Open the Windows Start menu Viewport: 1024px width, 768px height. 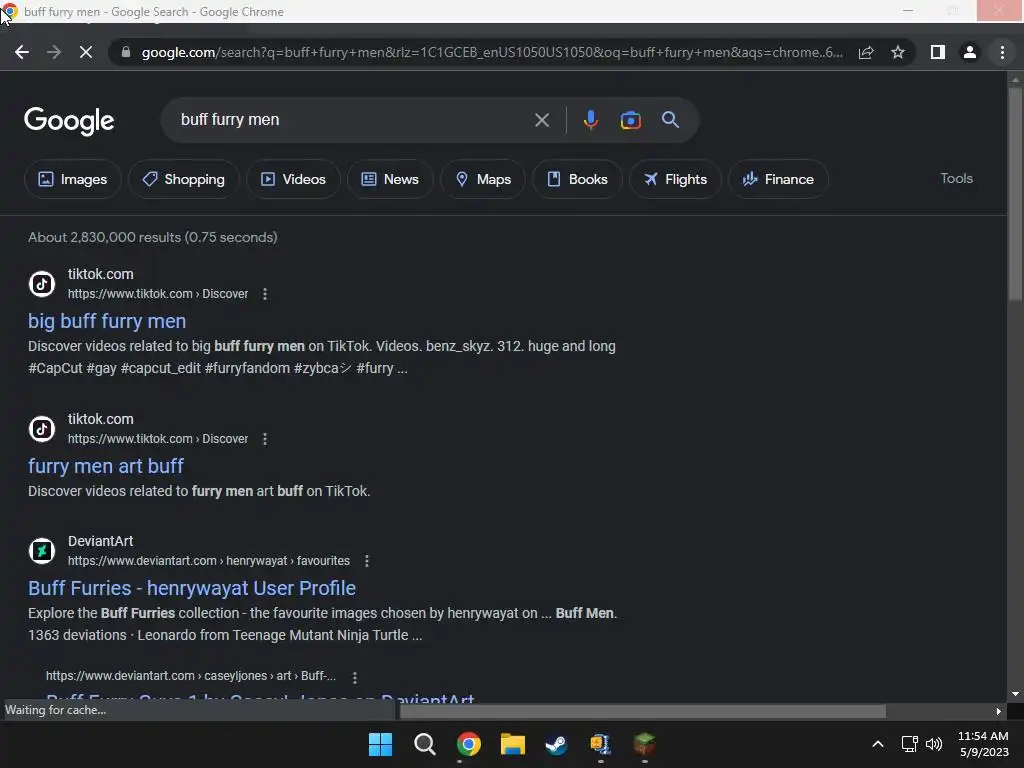pos(380,744)
